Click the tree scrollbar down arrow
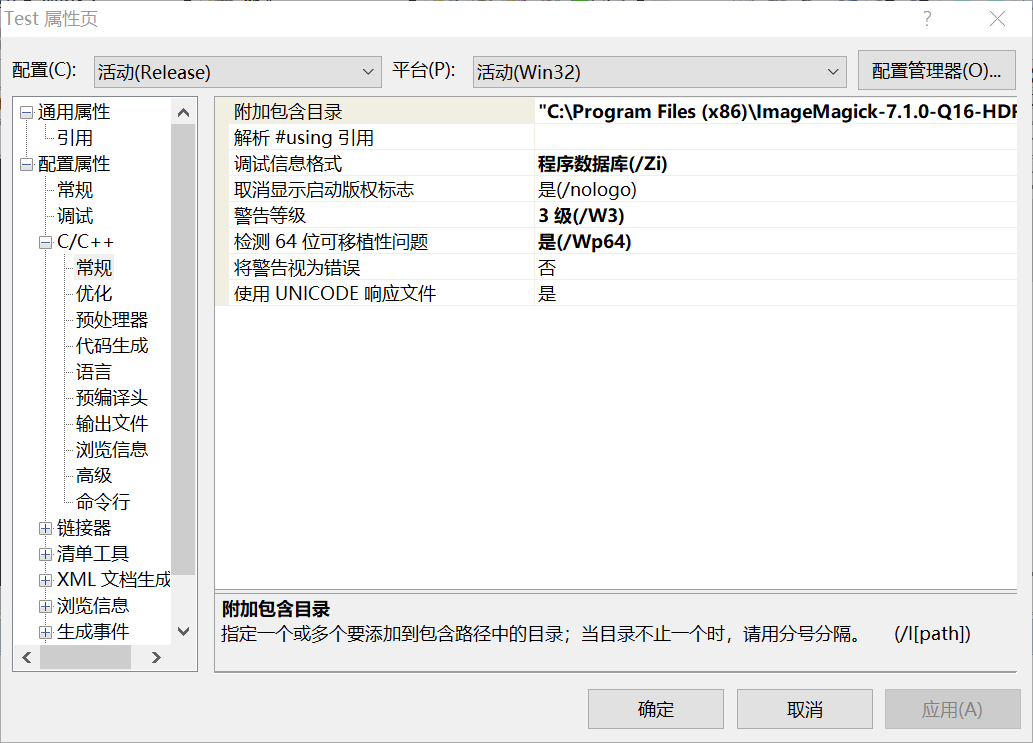Image resolution: width=1033 pixels, height=743 pixels. pyautogui.click(x=183, y=631)
